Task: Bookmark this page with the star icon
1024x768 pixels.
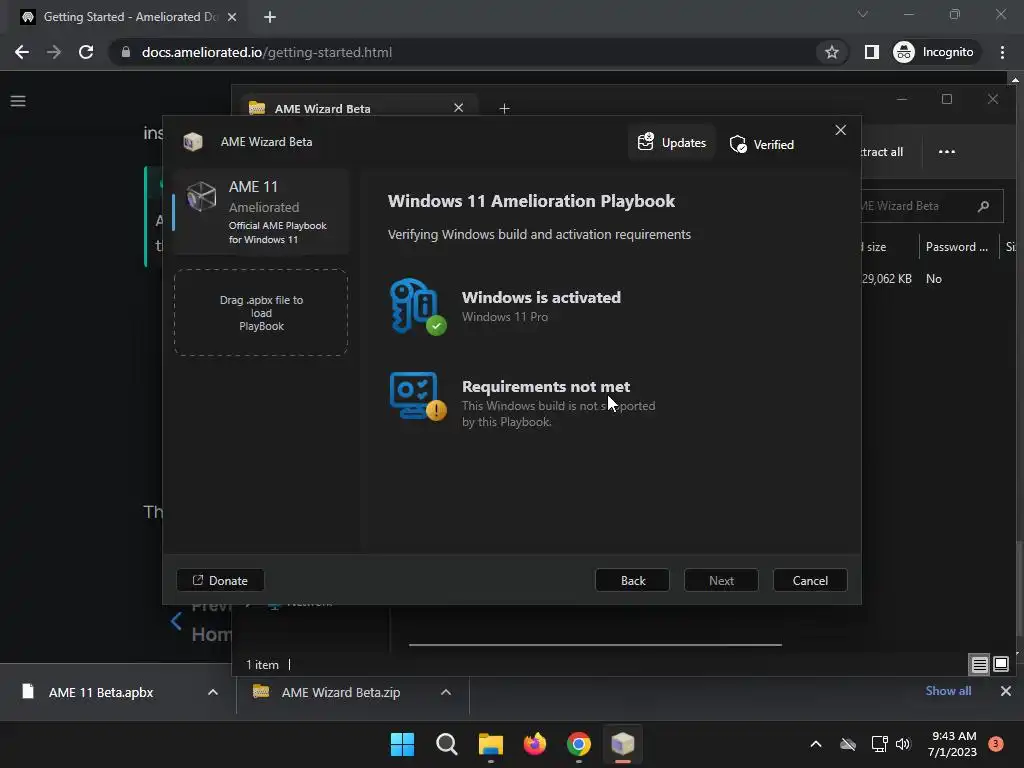Action: tap(831, 52)
